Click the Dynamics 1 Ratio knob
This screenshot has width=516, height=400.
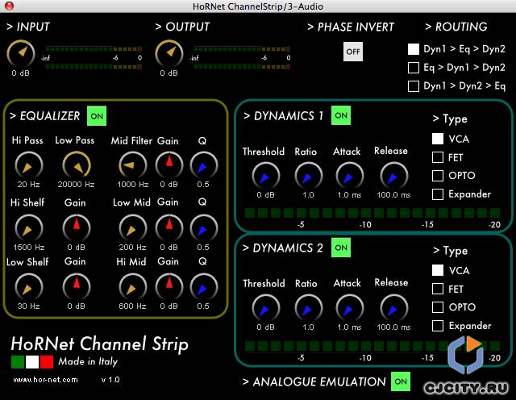pos(308,176)
